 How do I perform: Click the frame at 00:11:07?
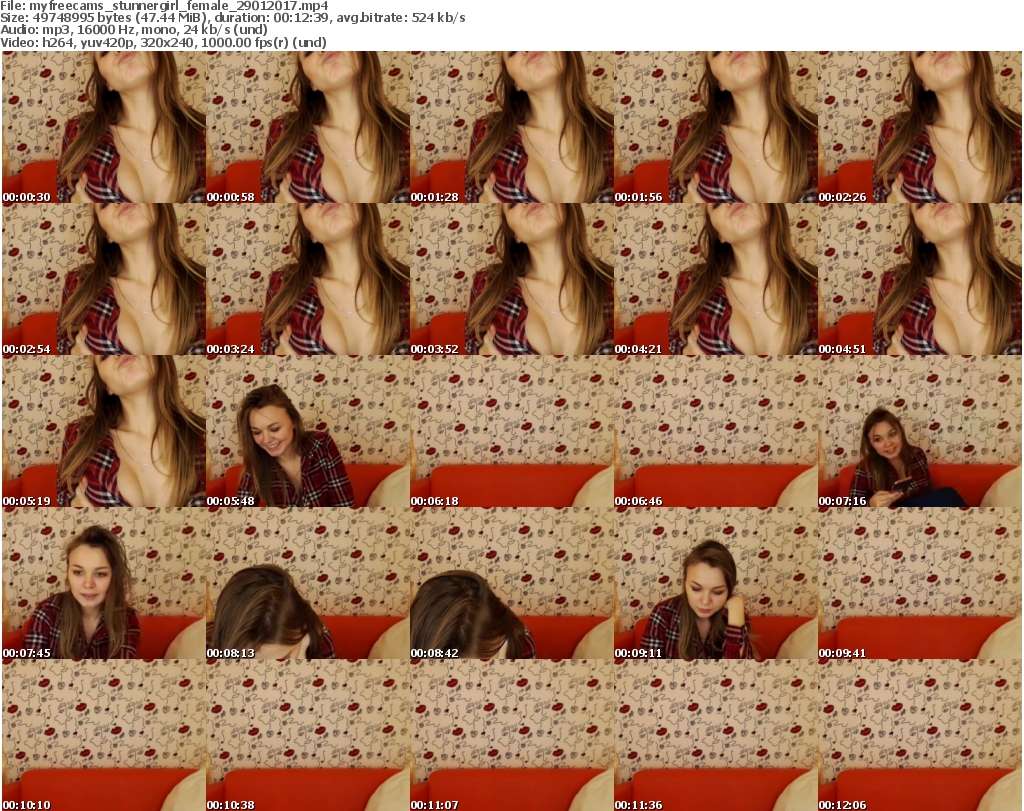click(x=511, y=735)
